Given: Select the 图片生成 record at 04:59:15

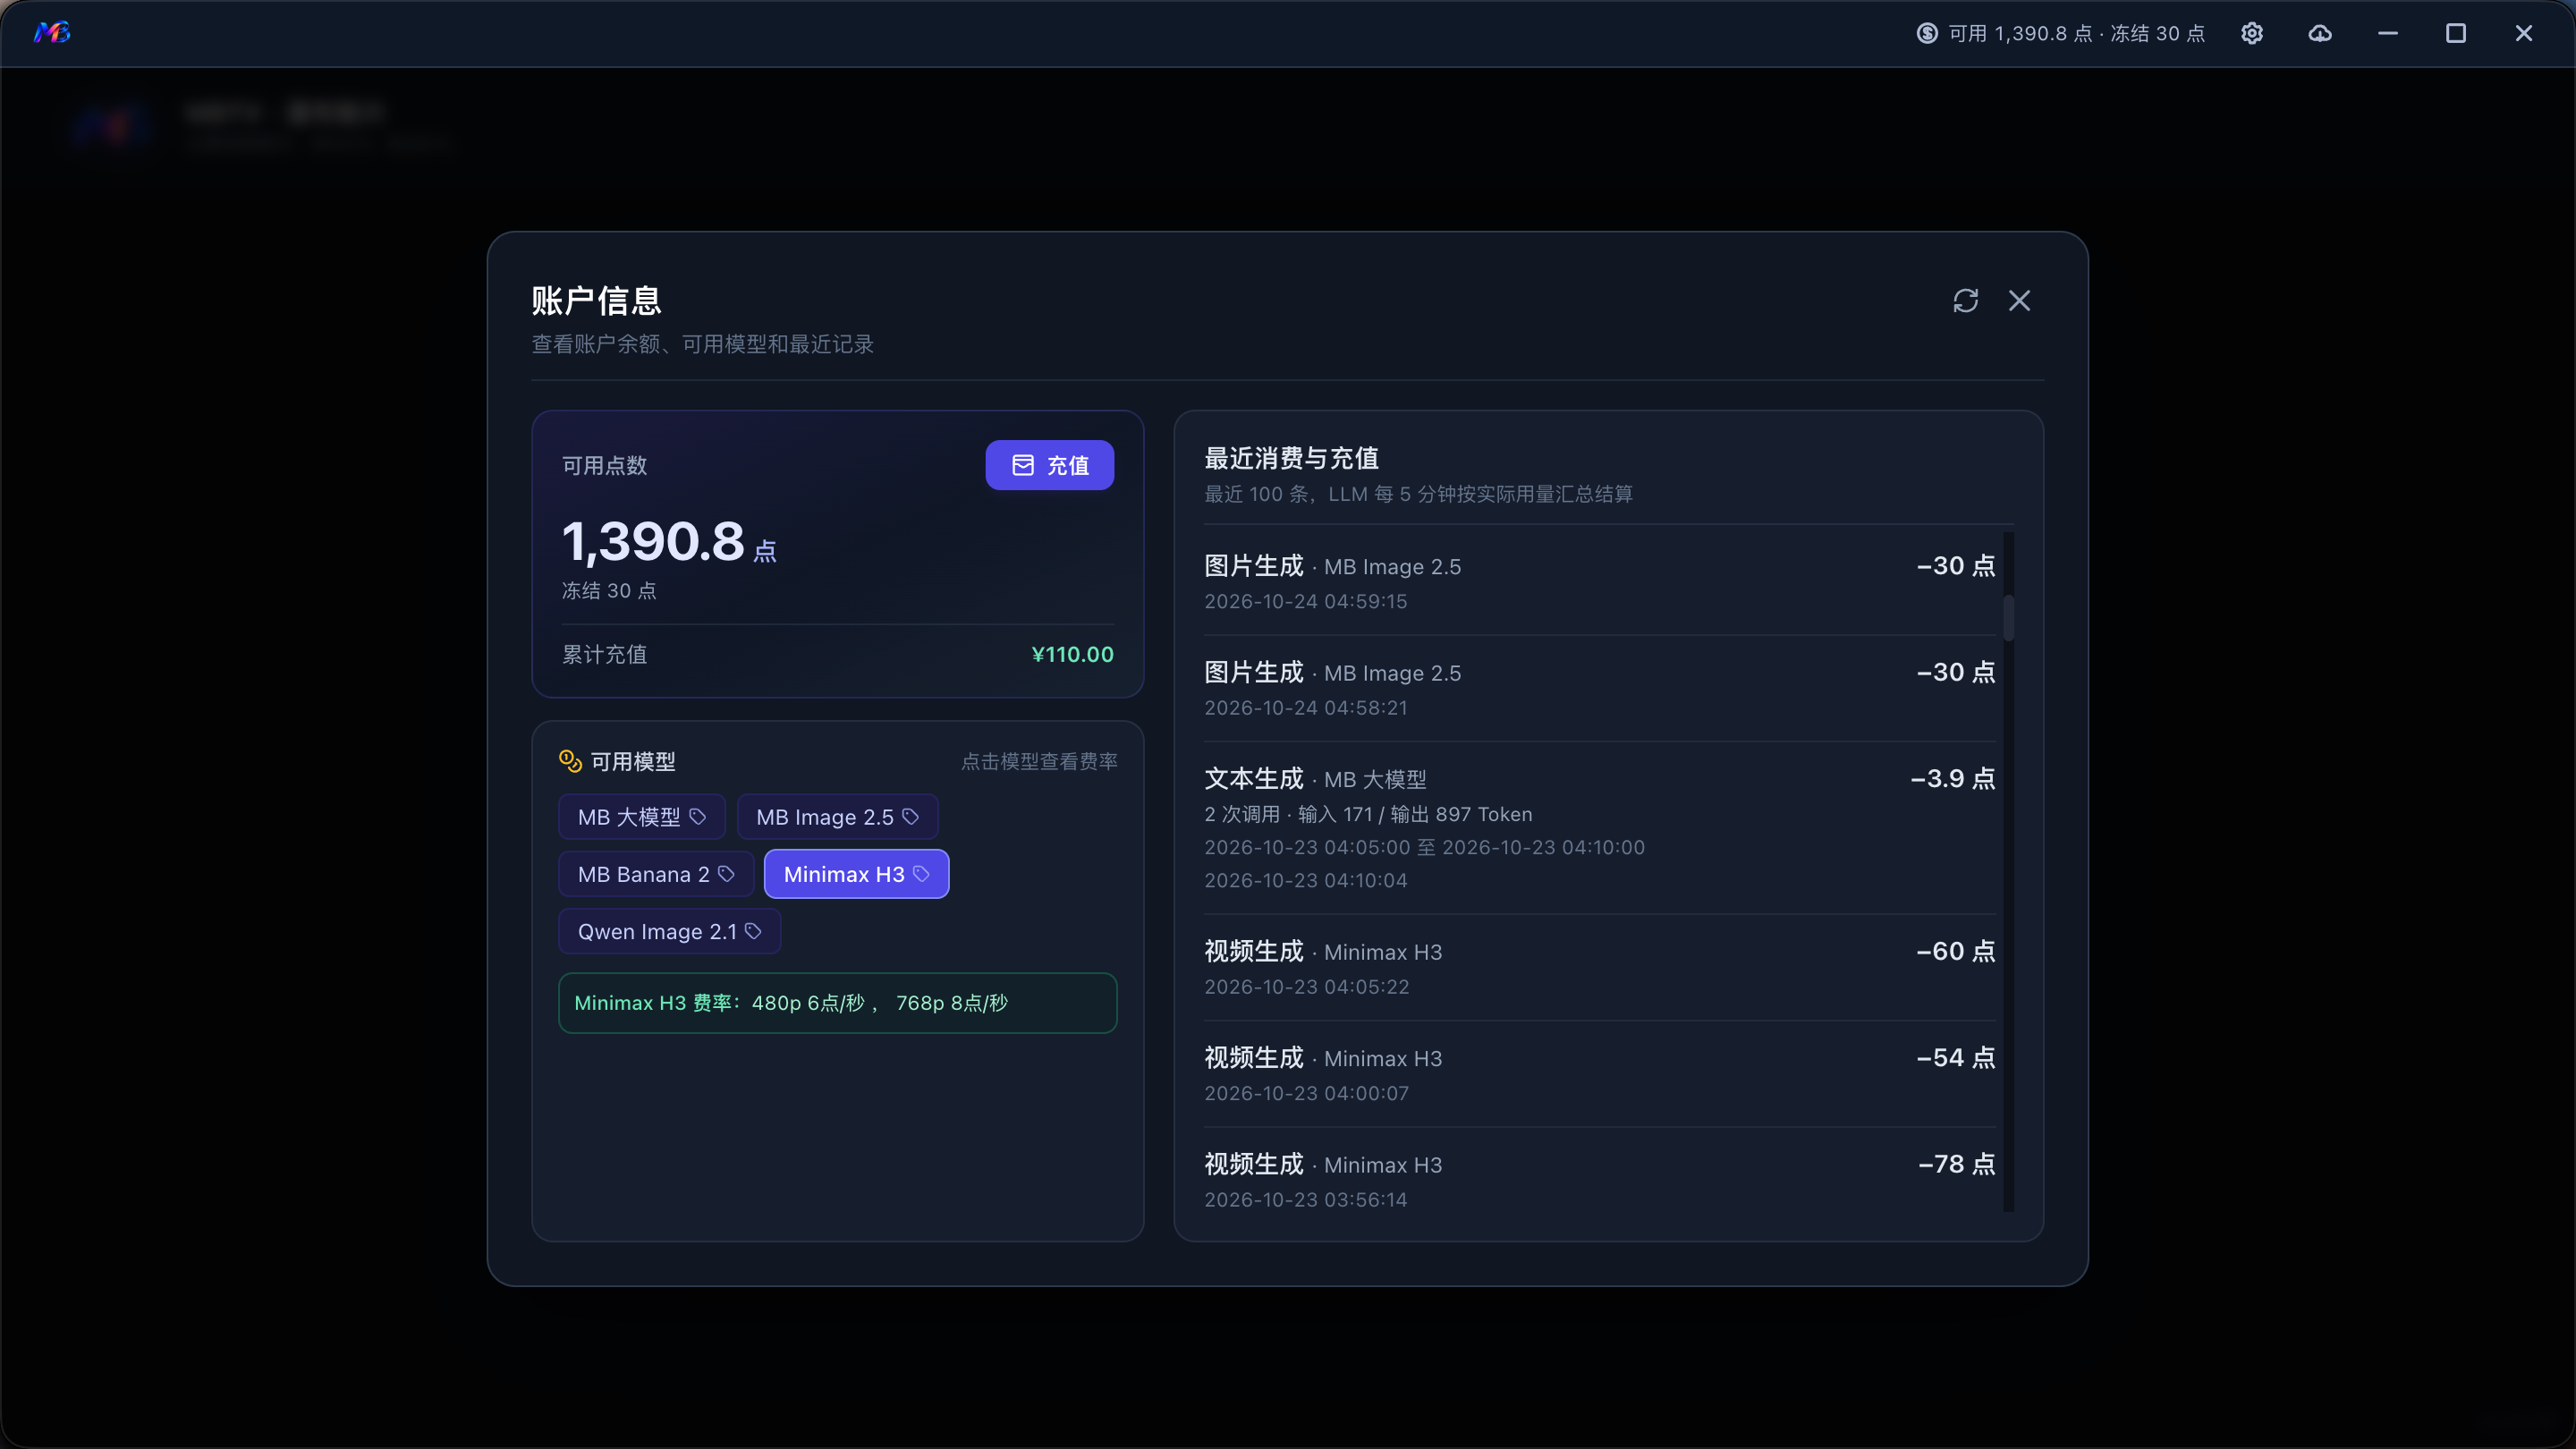Looking at the screenshot, I should 1600,582.
